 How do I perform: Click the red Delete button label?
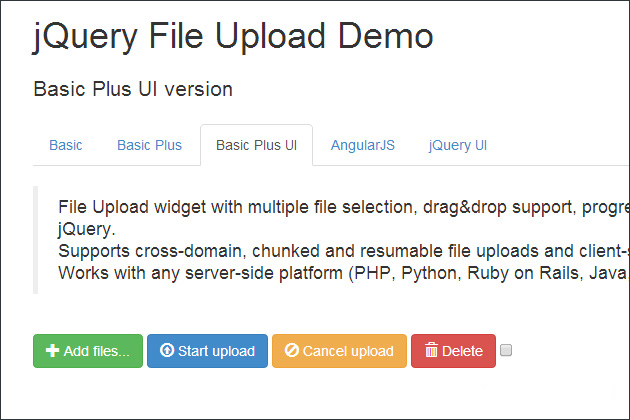point(462,351)
